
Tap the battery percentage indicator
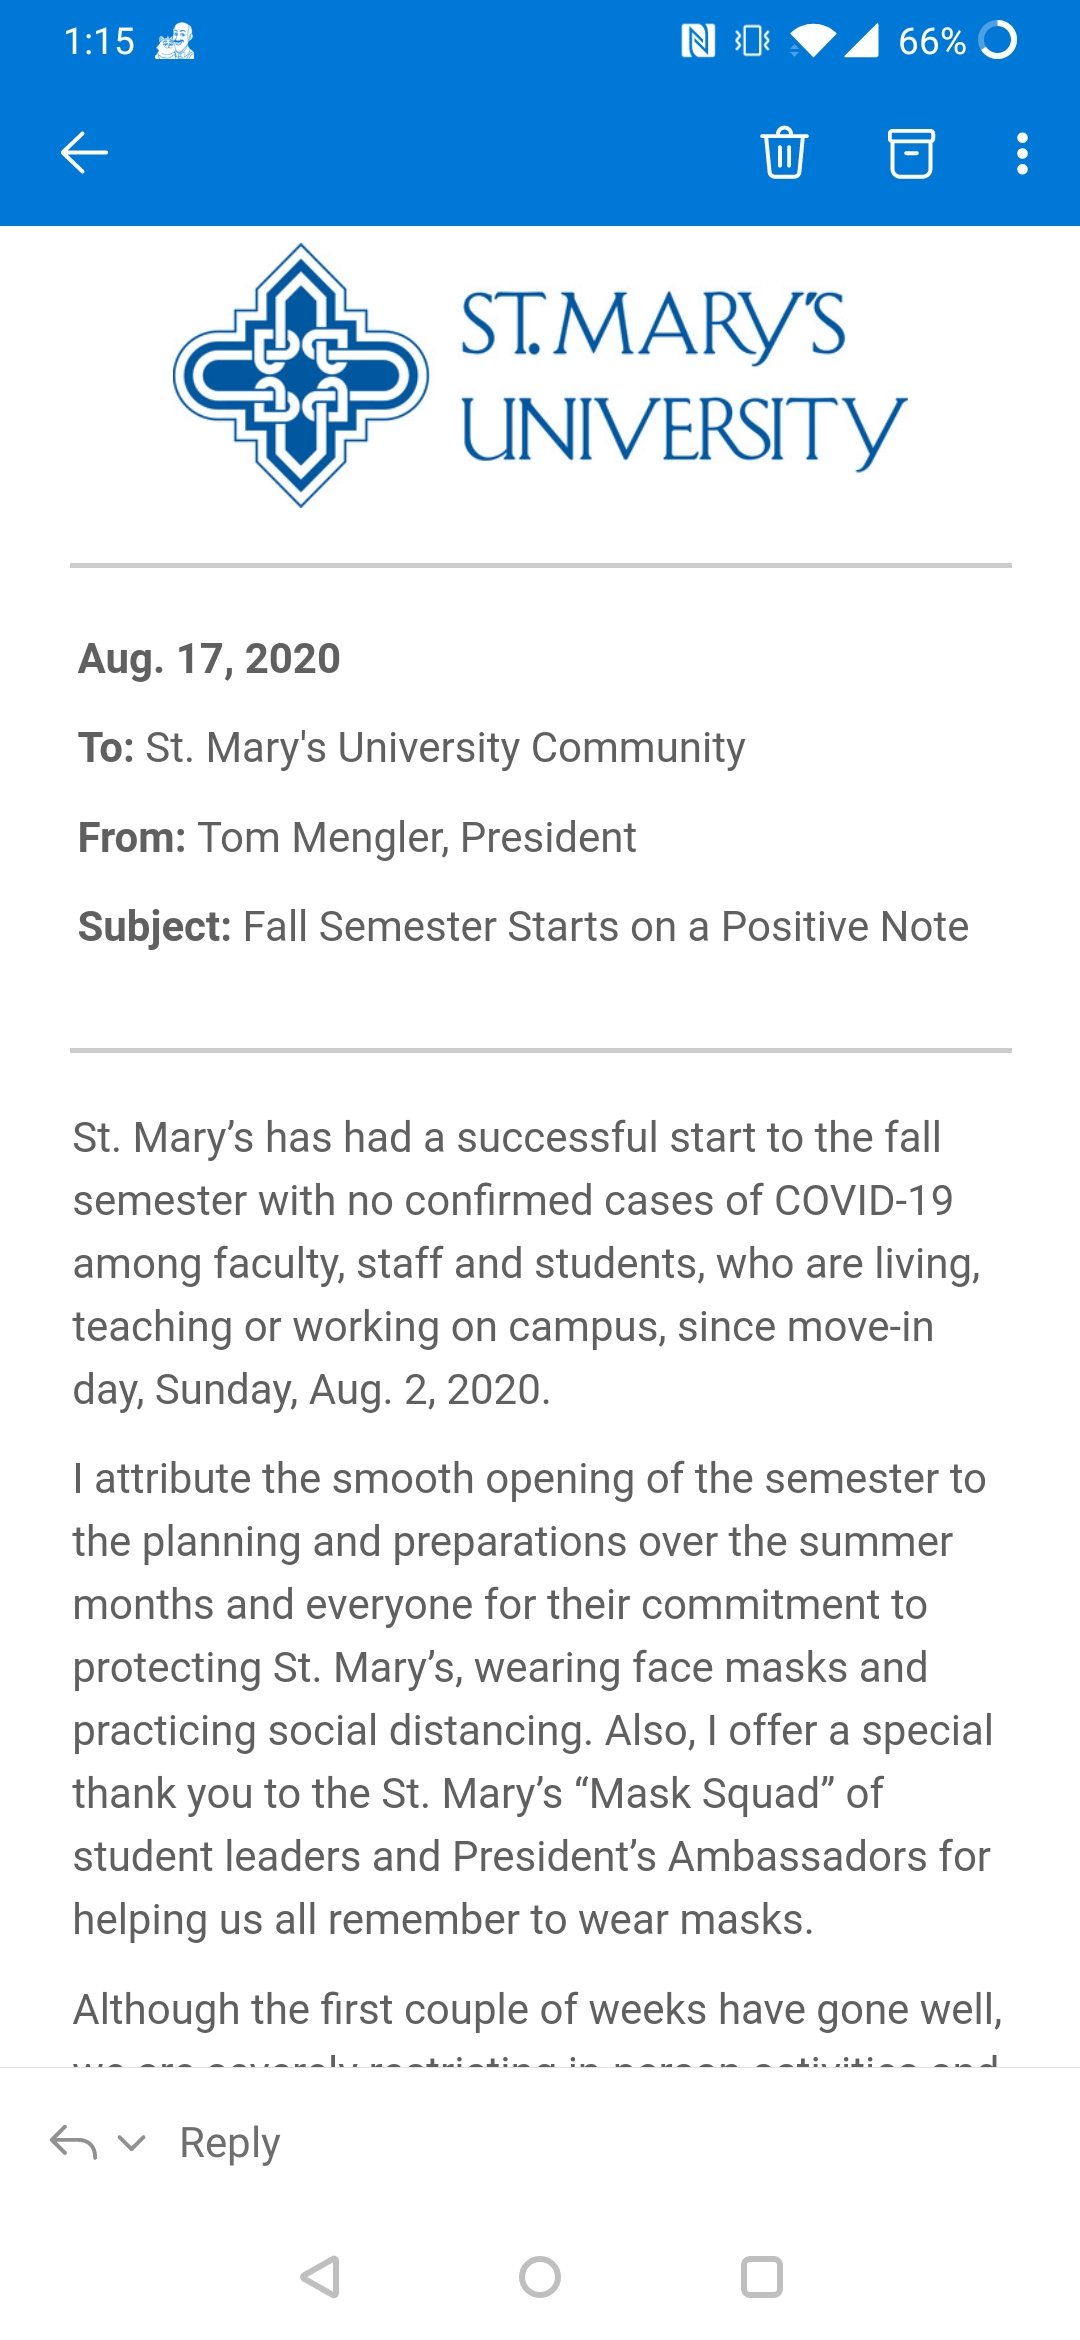pos(931,41)
